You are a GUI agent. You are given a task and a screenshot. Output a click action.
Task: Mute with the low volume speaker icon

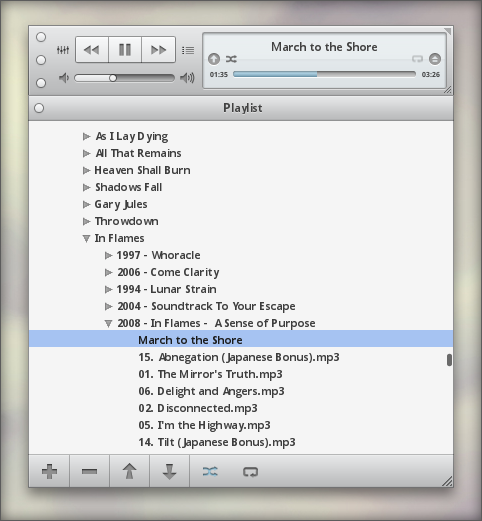(64, 78)
